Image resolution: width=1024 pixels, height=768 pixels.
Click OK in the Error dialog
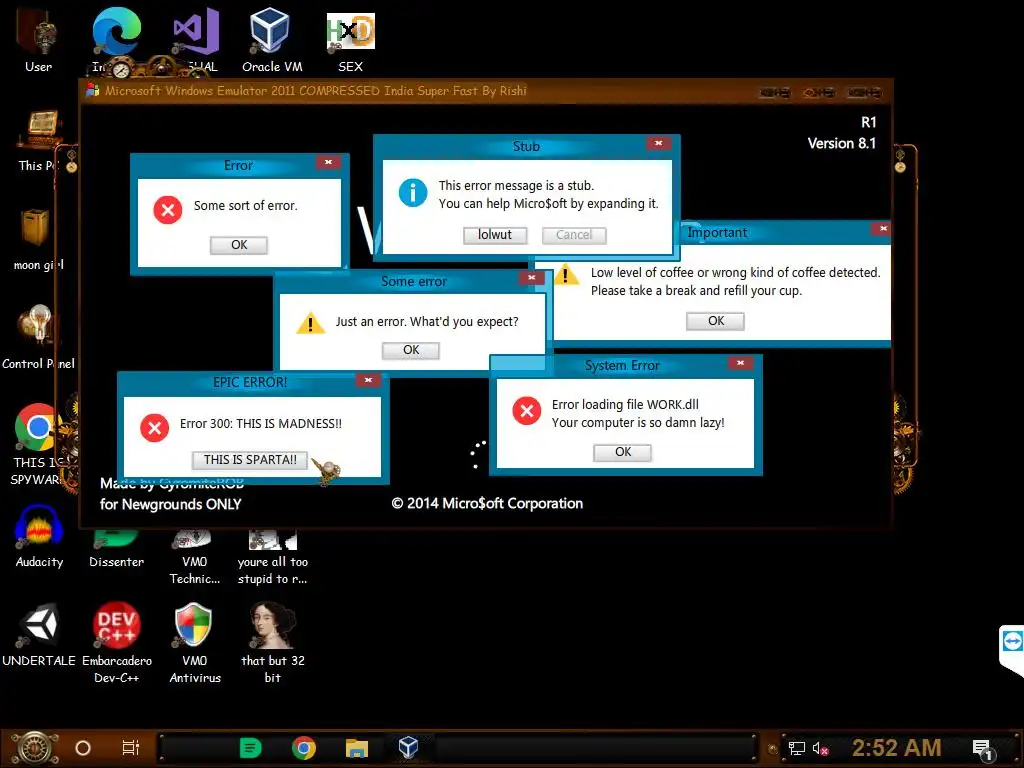click(239, 245)
